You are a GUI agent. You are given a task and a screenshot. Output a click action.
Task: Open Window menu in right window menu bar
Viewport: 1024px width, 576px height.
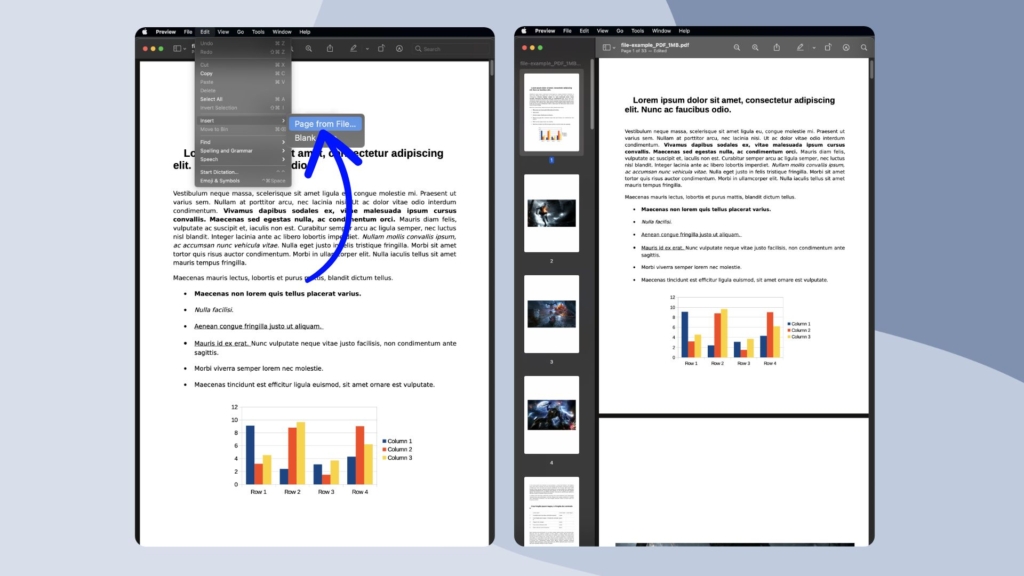(x=661, y=31)
